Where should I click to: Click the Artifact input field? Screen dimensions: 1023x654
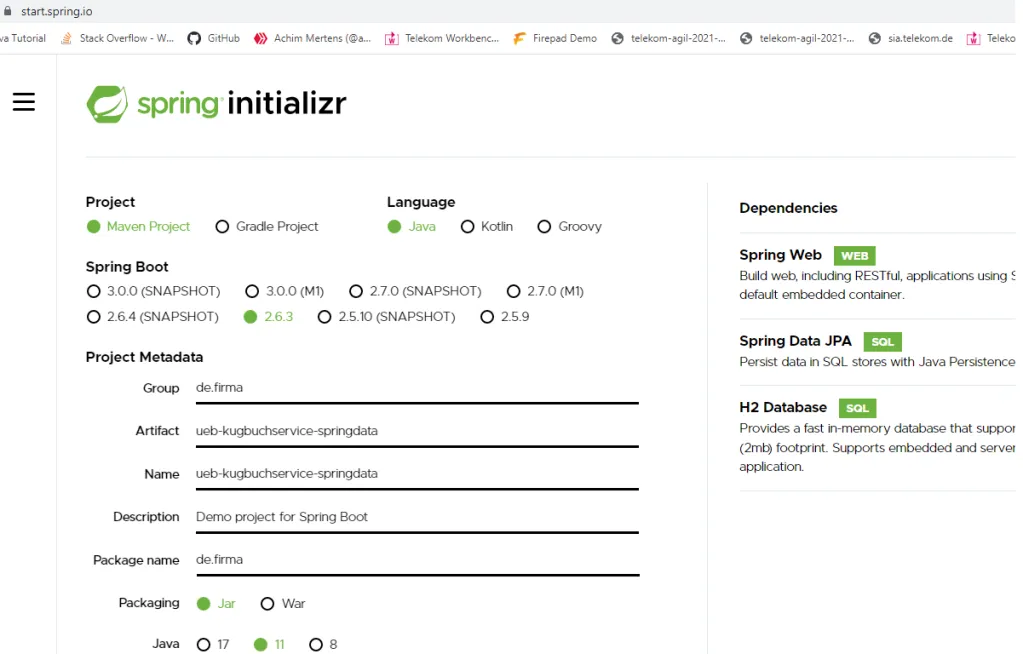[x=418, y=432]
